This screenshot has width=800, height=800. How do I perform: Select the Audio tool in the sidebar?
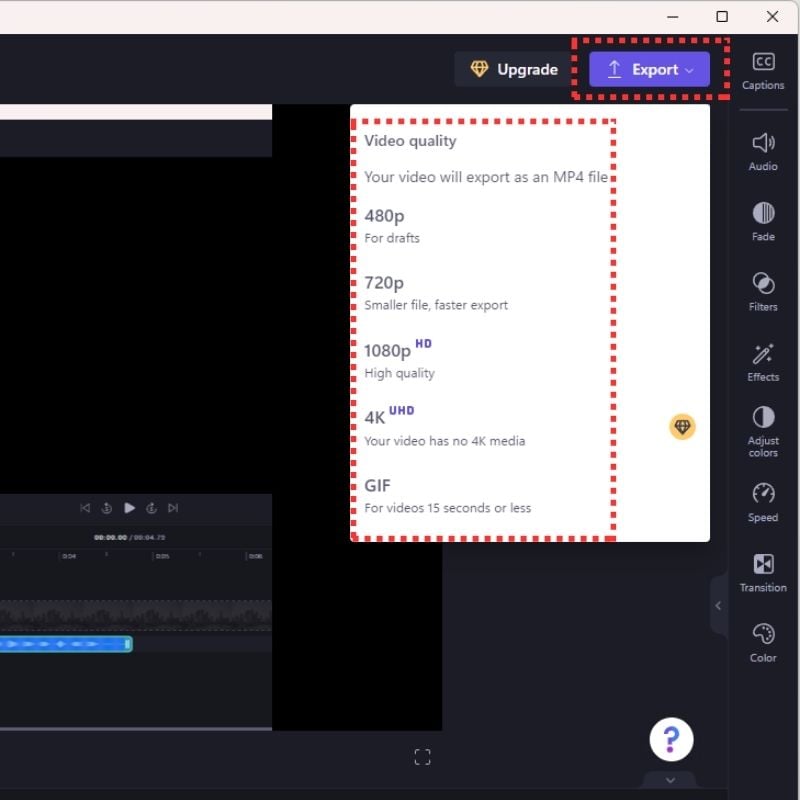point(763,150)
